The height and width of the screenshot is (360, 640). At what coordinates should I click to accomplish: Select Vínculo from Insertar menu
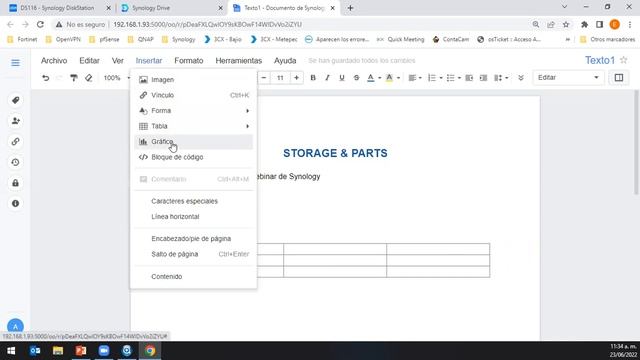pyautogui.click(x=193, y=95)
